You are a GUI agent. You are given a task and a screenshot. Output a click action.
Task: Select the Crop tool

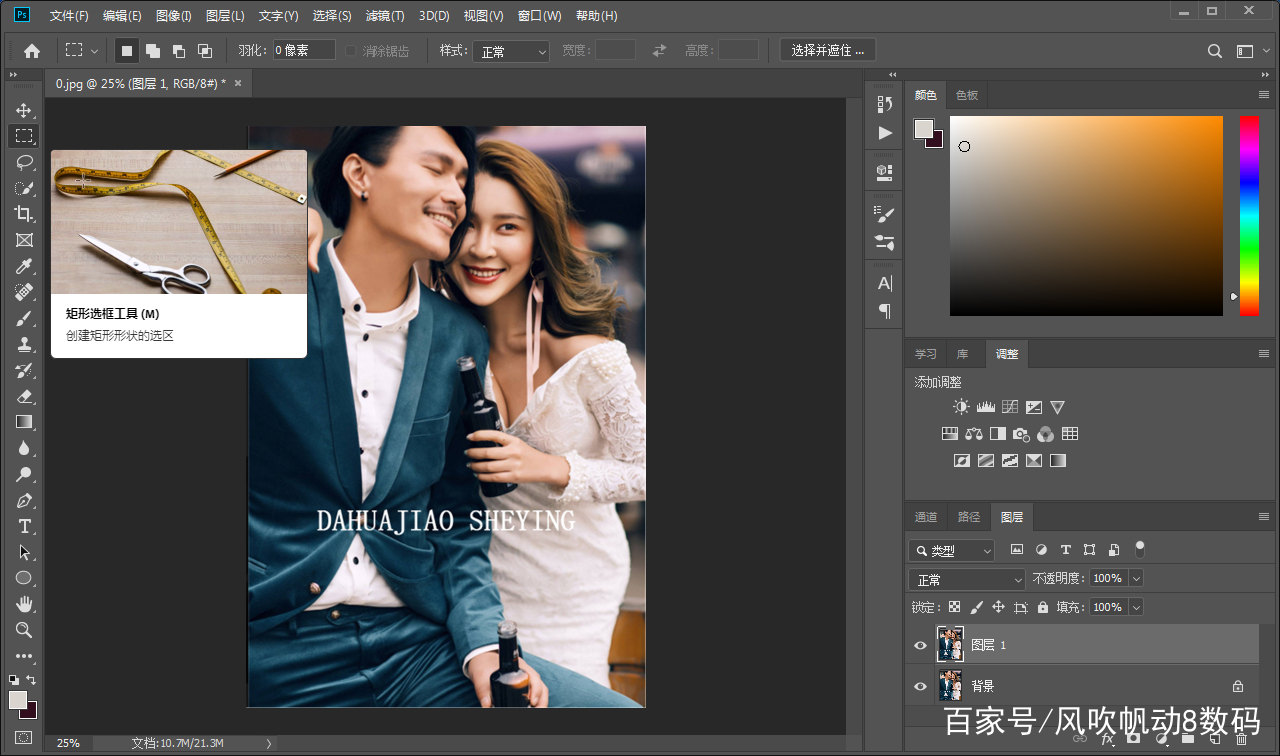tap(24, 214)
